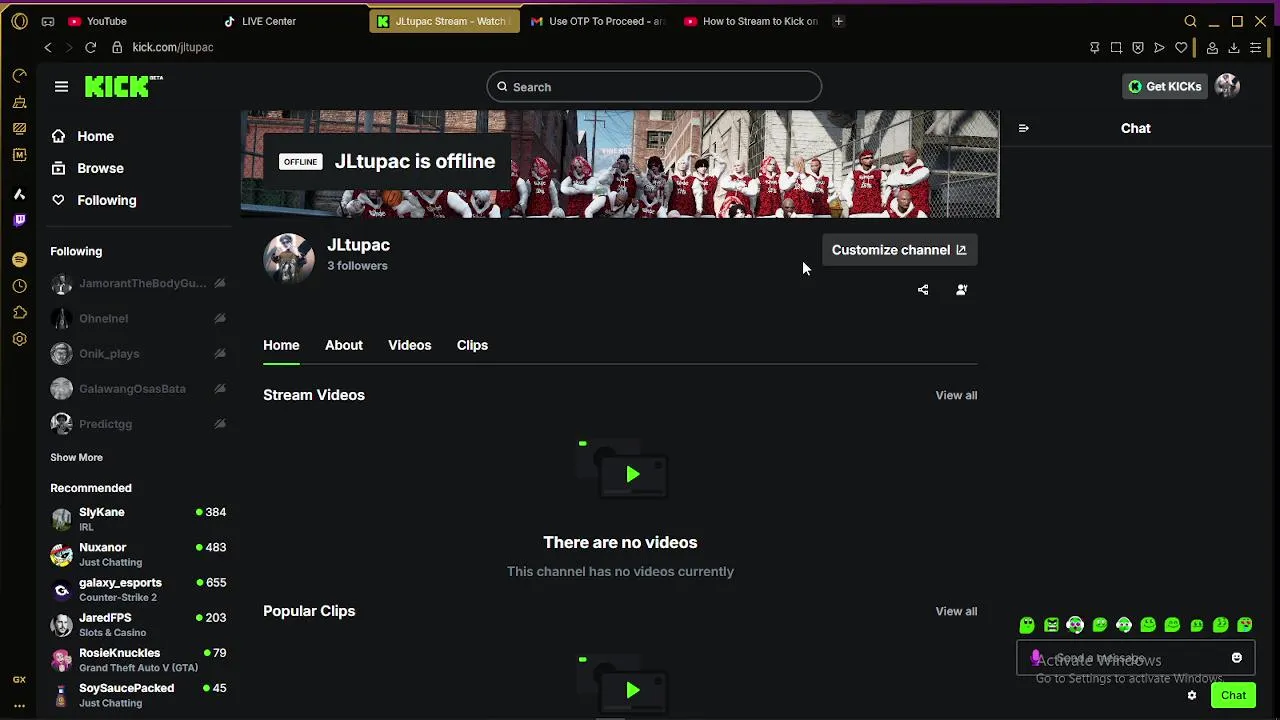1280x720 pixels.
Task: Click the follow user icon beside share
Action: pyautogui.click(x=962, y=290)
